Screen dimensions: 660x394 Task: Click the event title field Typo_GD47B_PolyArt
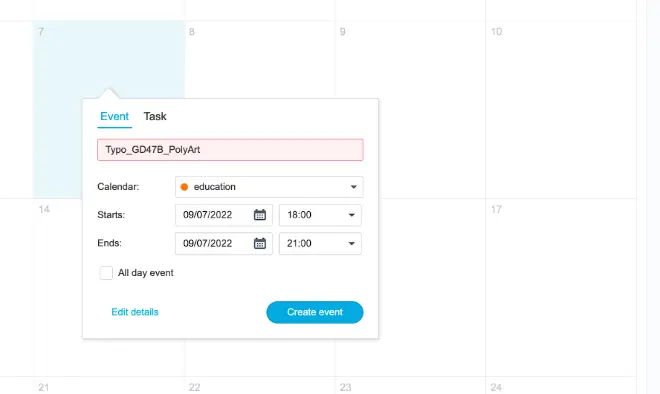(x=230, y=150)
